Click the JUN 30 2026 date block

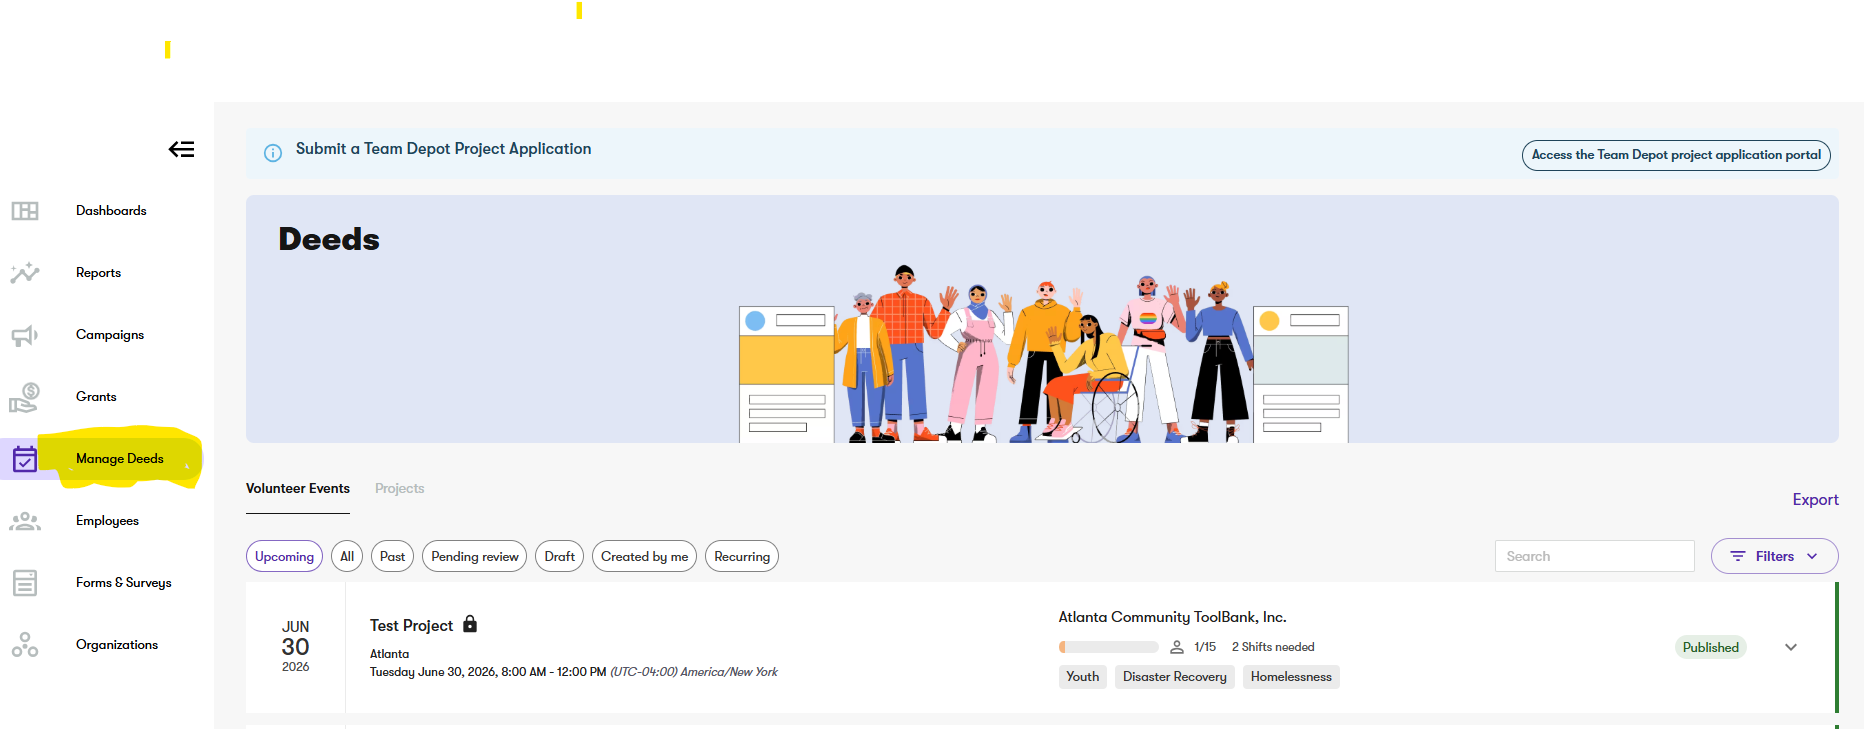point(295,646)
